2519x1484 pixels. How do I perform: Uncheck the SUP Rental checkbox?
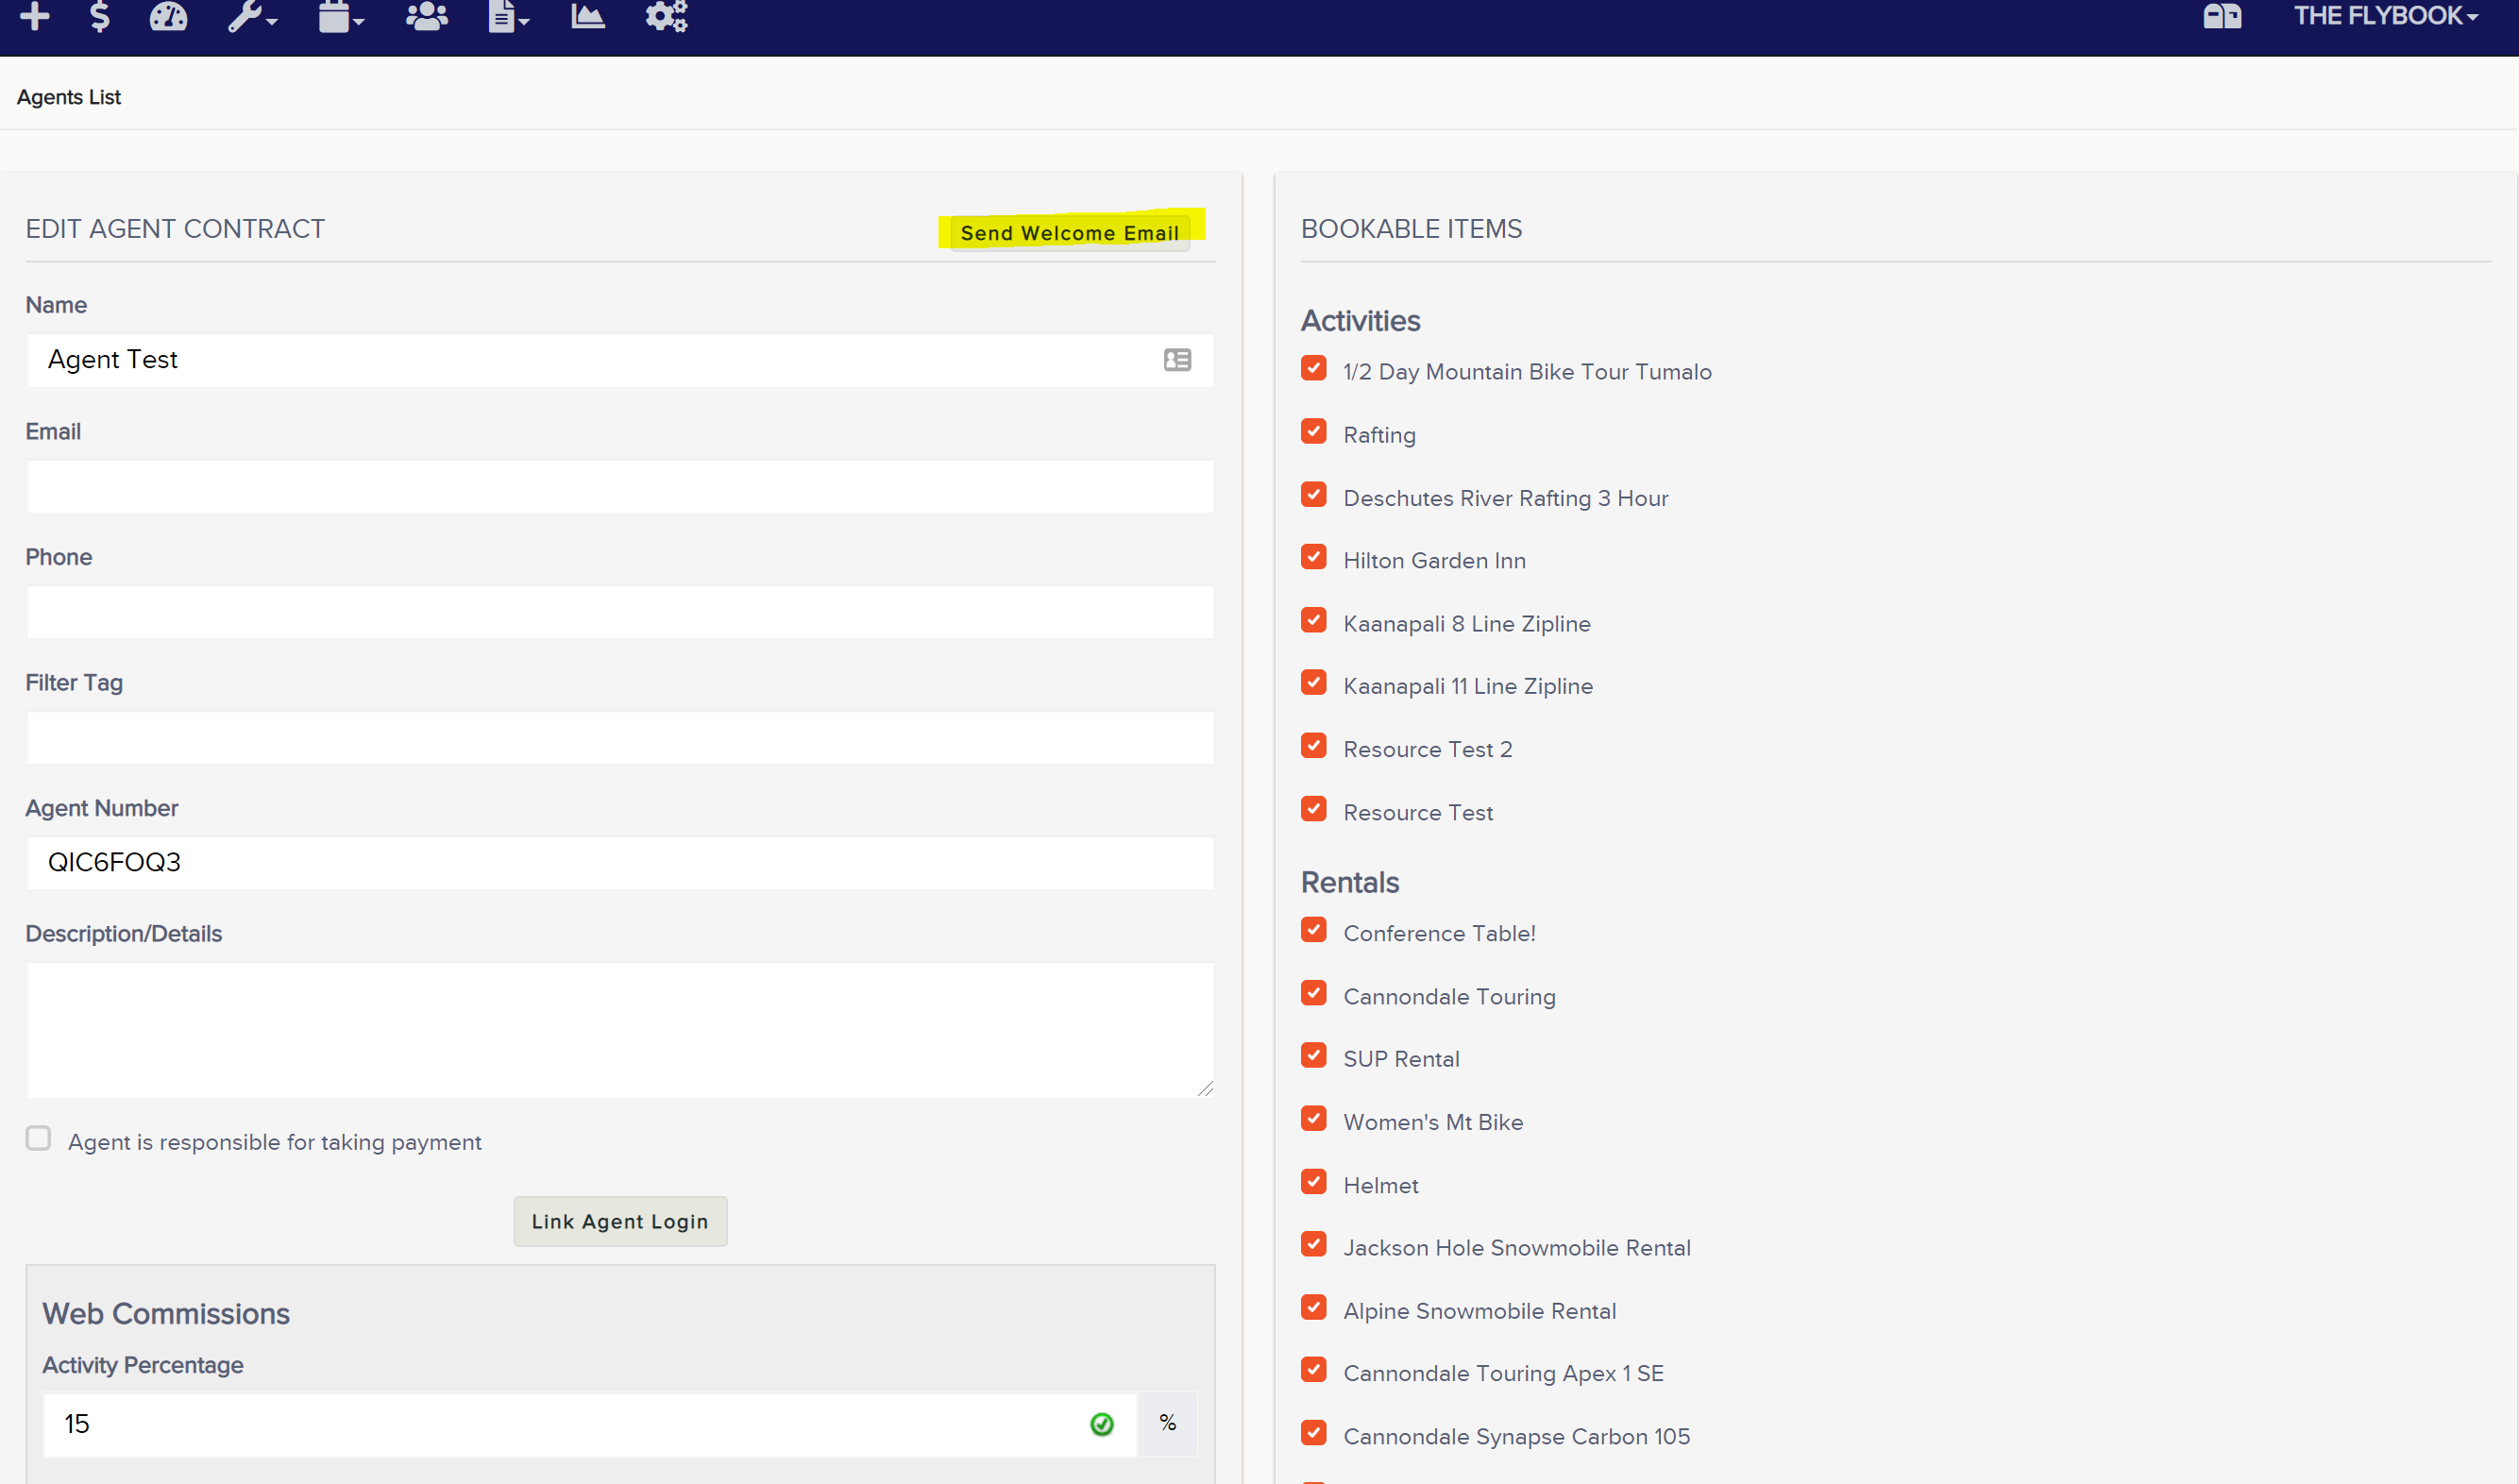[x=1314, y=1055]
